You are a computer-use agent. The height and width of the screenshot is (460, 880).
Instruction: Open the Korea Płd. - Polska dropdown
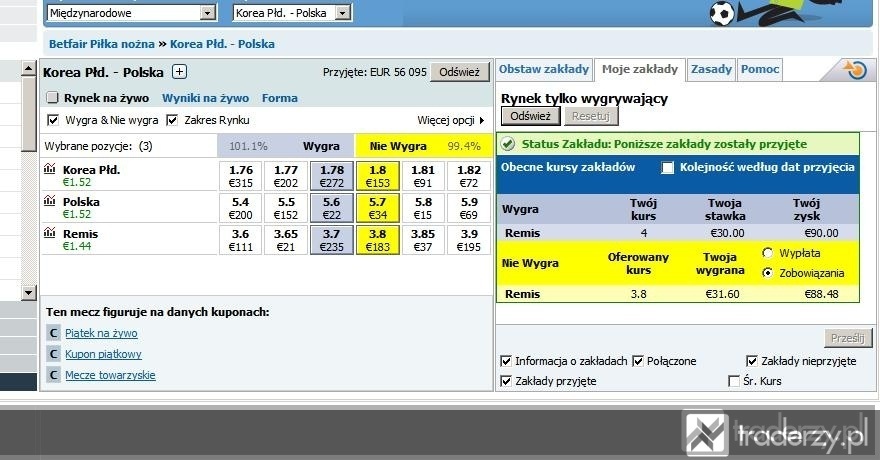point(292,13)
